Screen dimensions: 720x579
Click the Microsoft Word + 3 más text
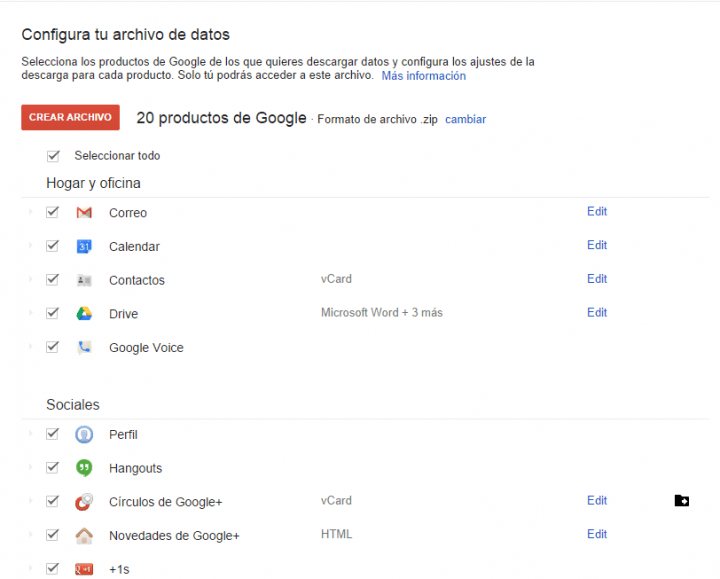coord(382,313)
